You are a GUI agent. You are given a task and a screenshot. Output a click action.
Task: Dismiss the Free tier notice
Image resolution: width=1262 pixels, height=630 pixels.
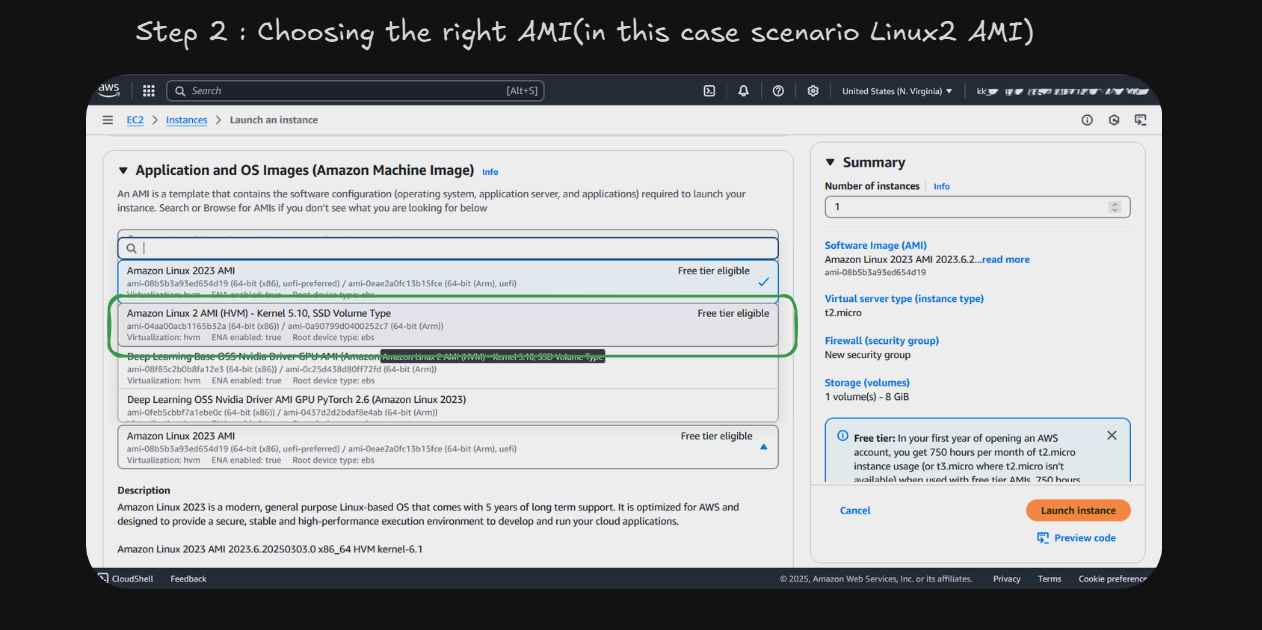click(x=1112, y=435)
